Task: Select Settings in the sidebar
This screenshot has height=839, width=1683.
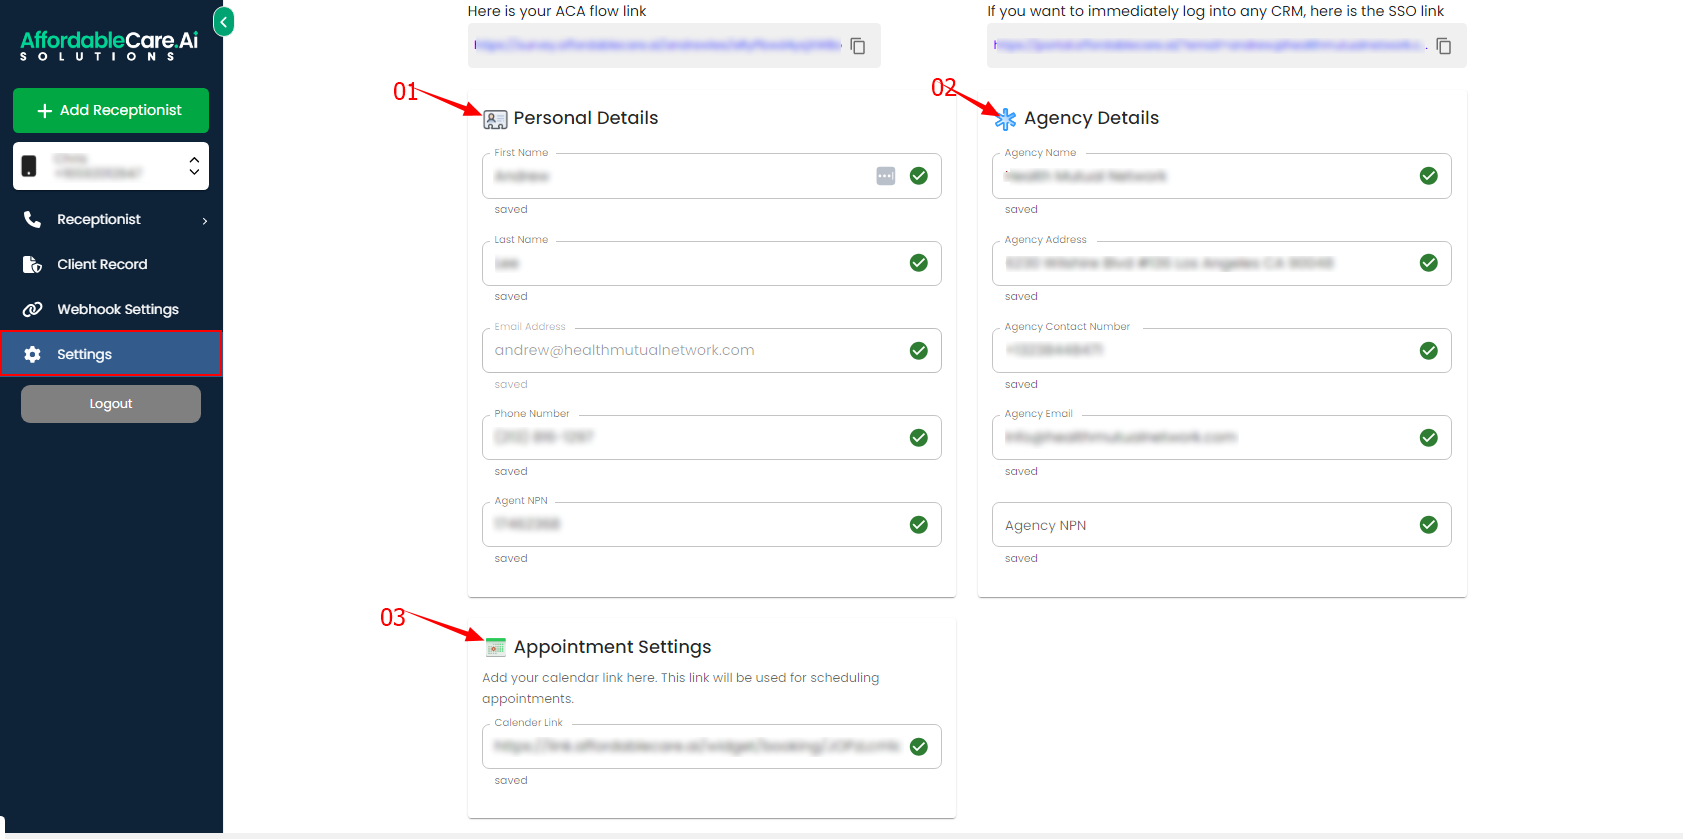Action: tap(84, 354)
